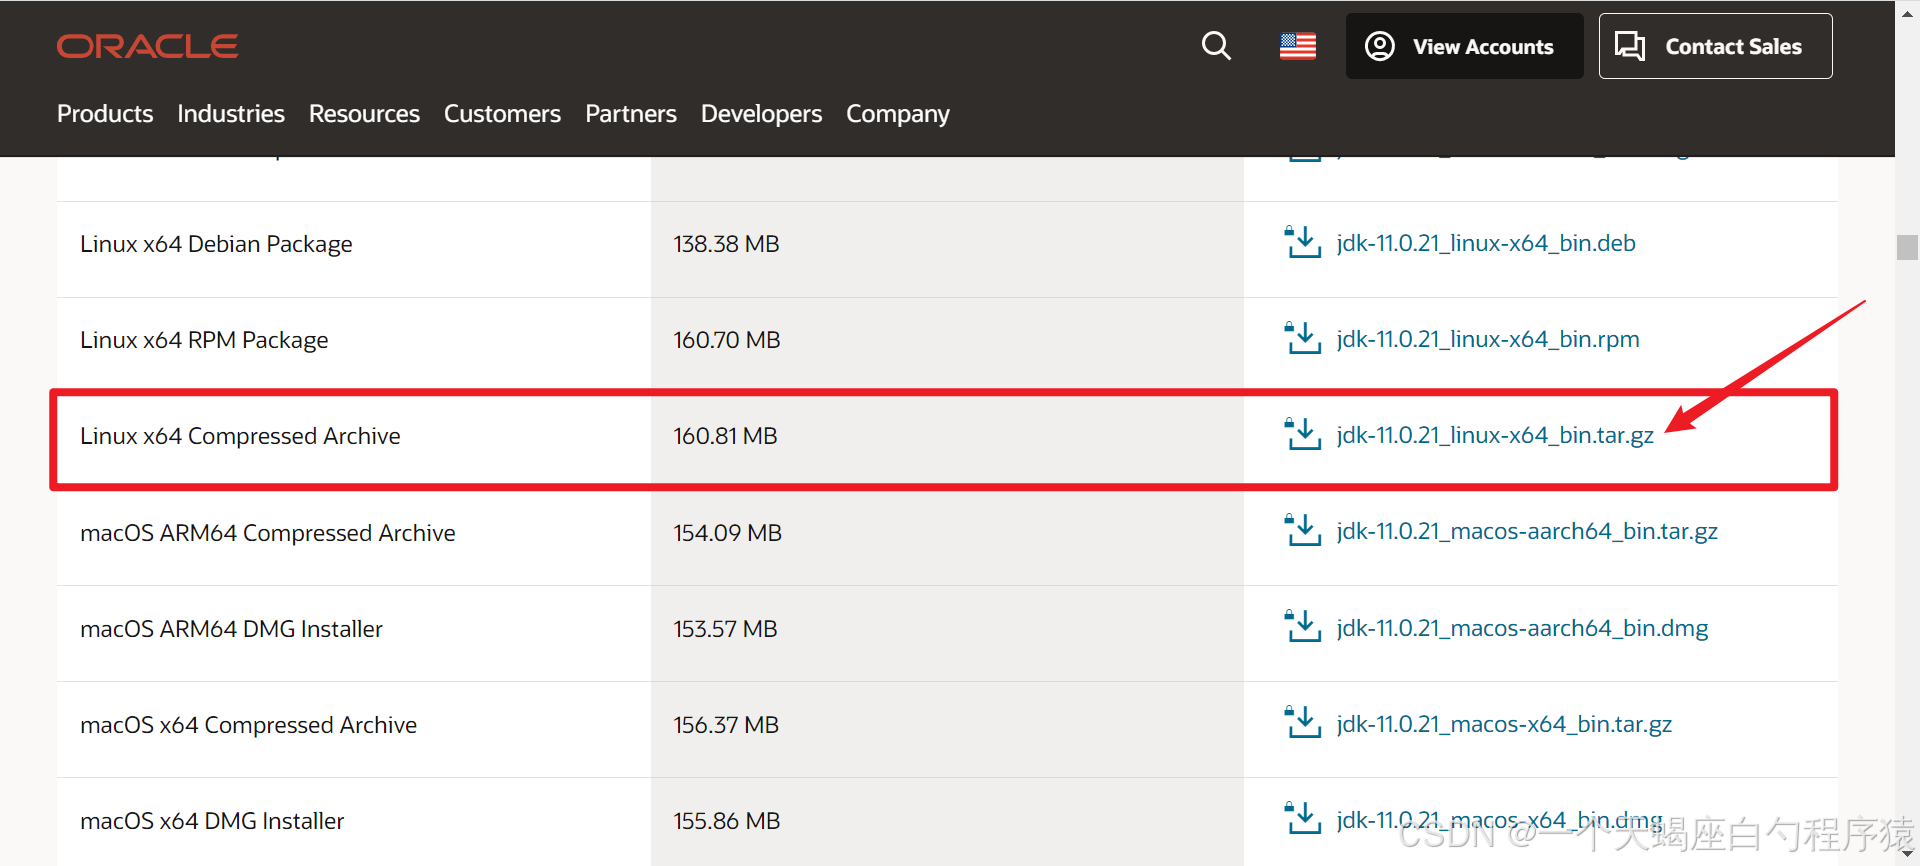Open the search magnifier icon
Viewport: 1920px width, 866px height.
coord(1216,46)
